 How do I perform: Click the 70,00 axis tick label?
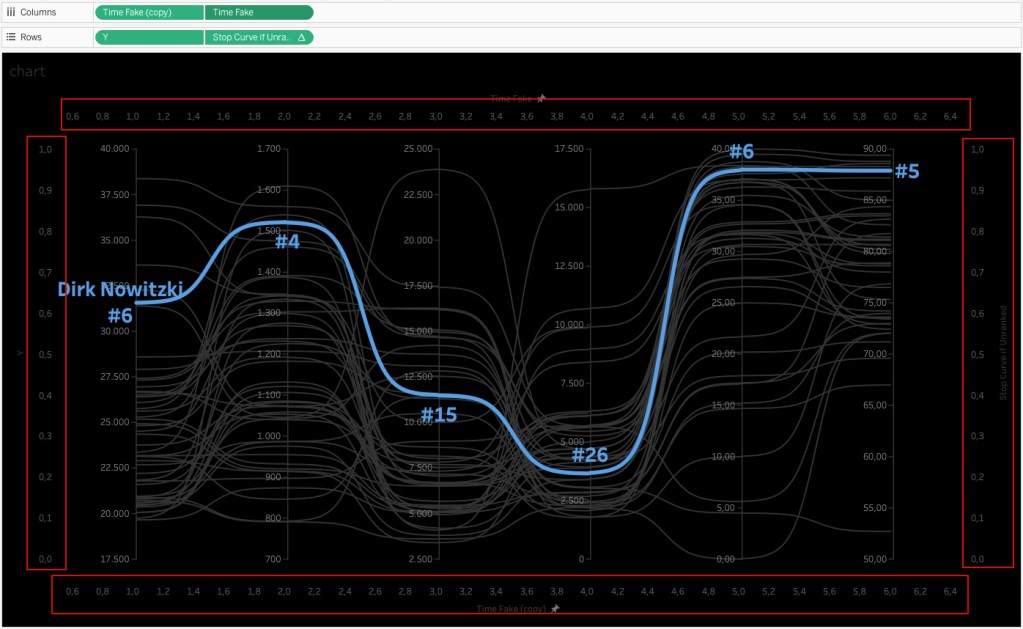point(875,354)
